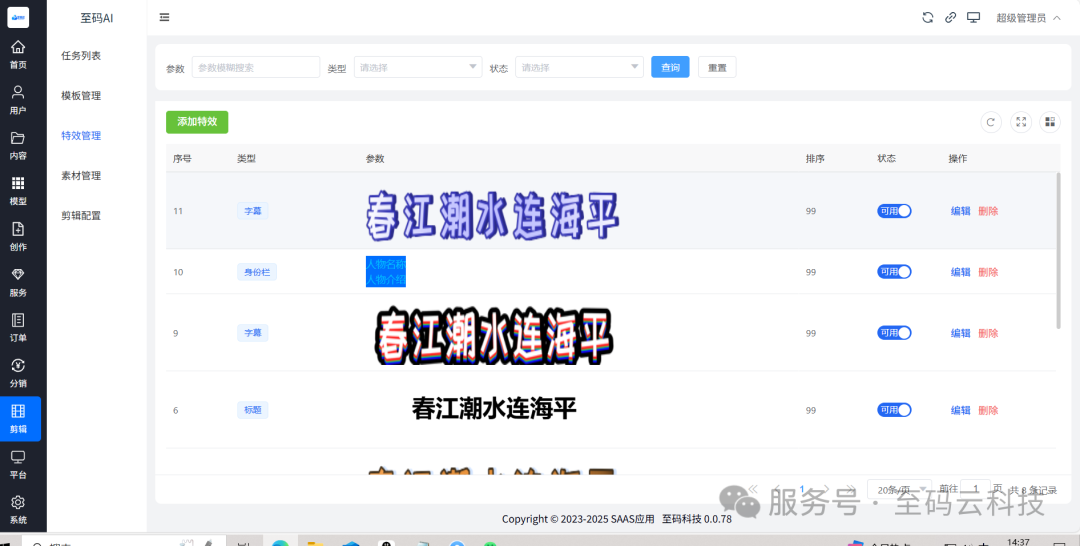This screenshot has height=546, width=1080.
Task: Click the table vertical scrollbar
Action: pos(1058,251)
